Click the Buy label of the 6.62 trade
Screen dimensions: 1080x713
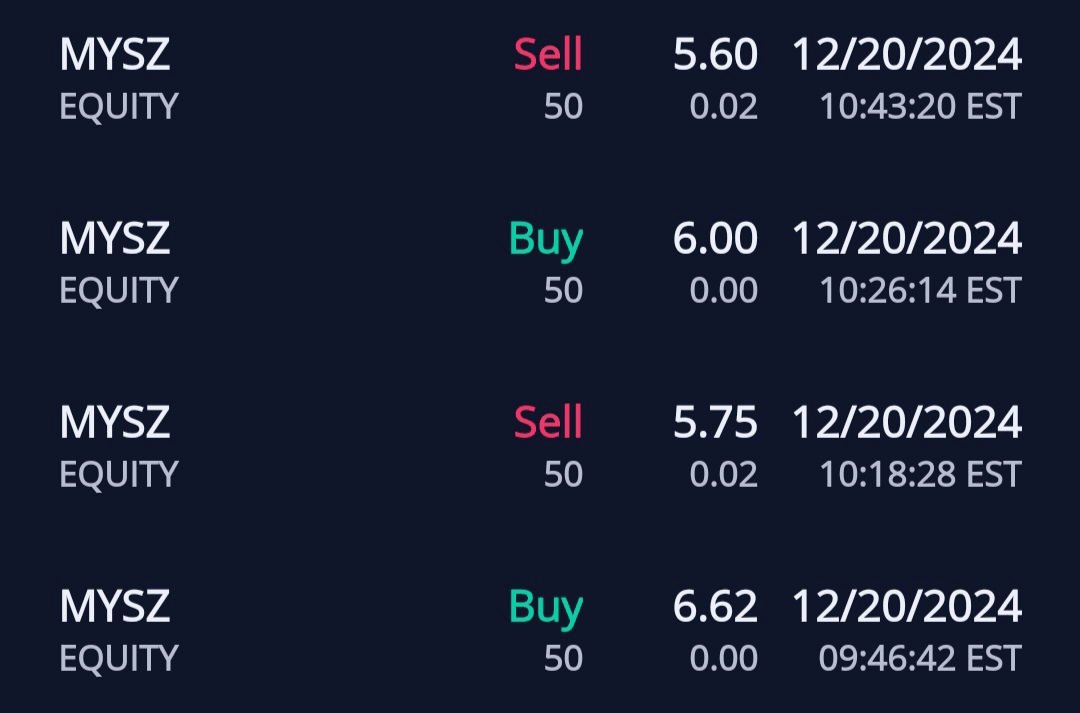click(545, 606)
